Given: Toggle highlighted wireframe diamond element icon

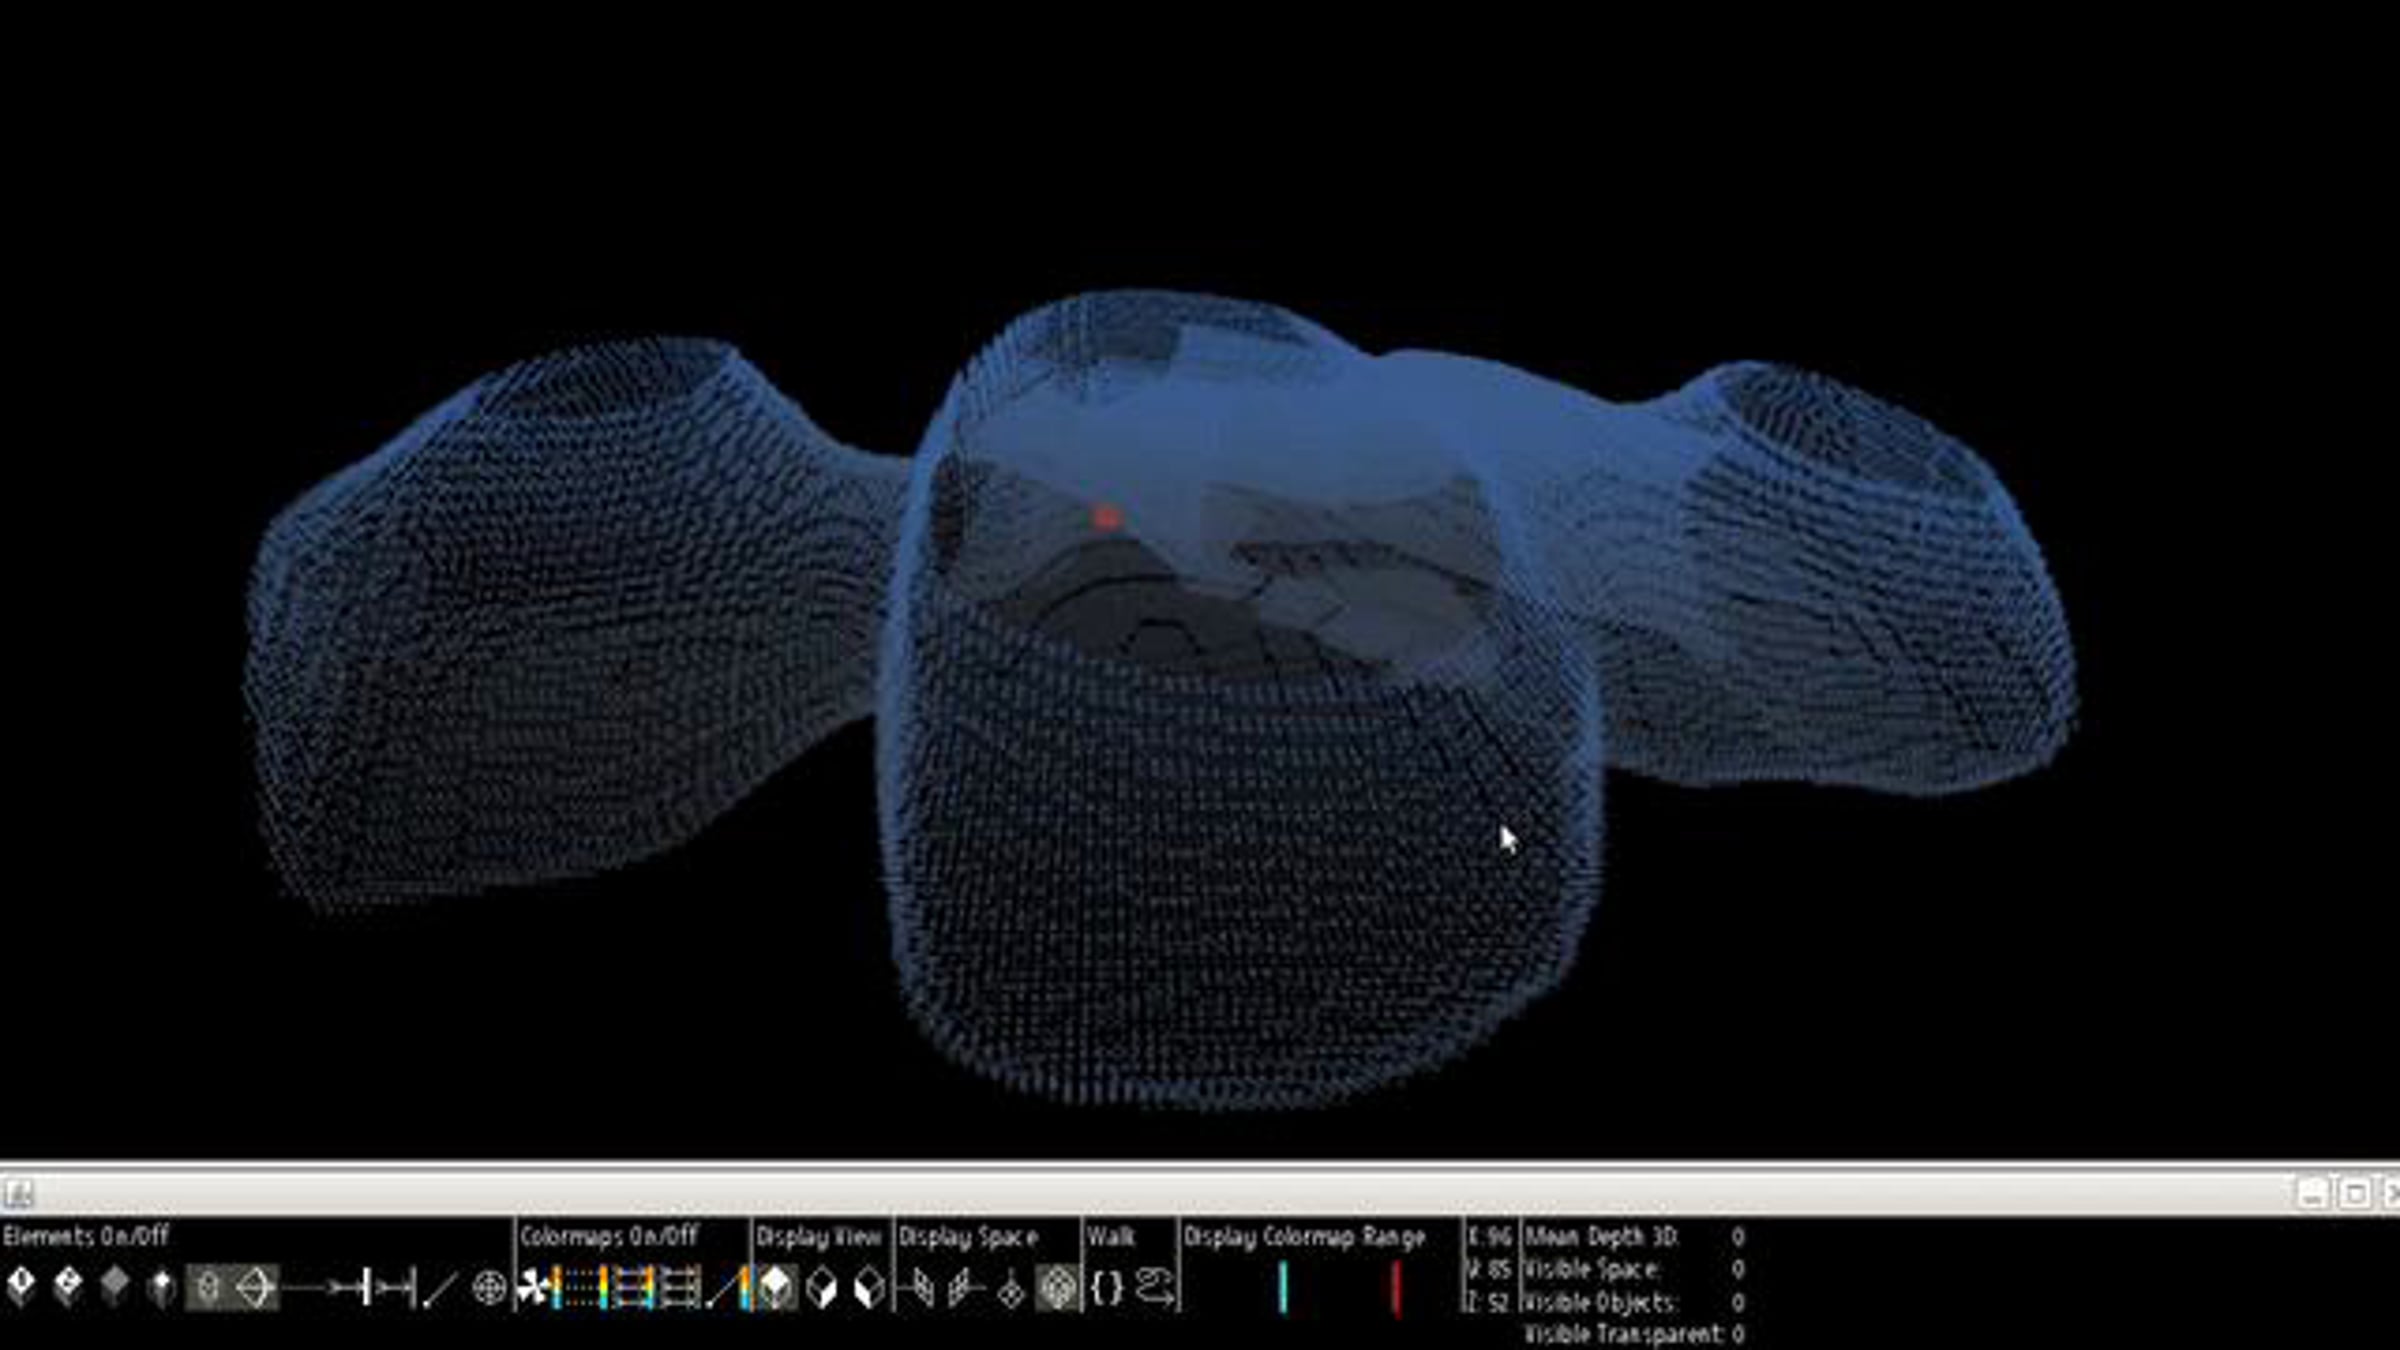Looking at the screenshot, I should tap(255, 1288).
